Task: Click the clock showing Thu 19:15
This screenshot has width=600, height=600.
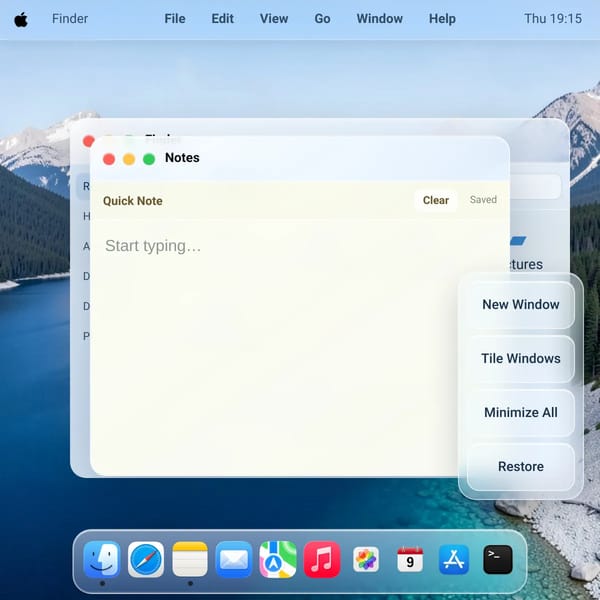Action: click(x=553, y=19)
